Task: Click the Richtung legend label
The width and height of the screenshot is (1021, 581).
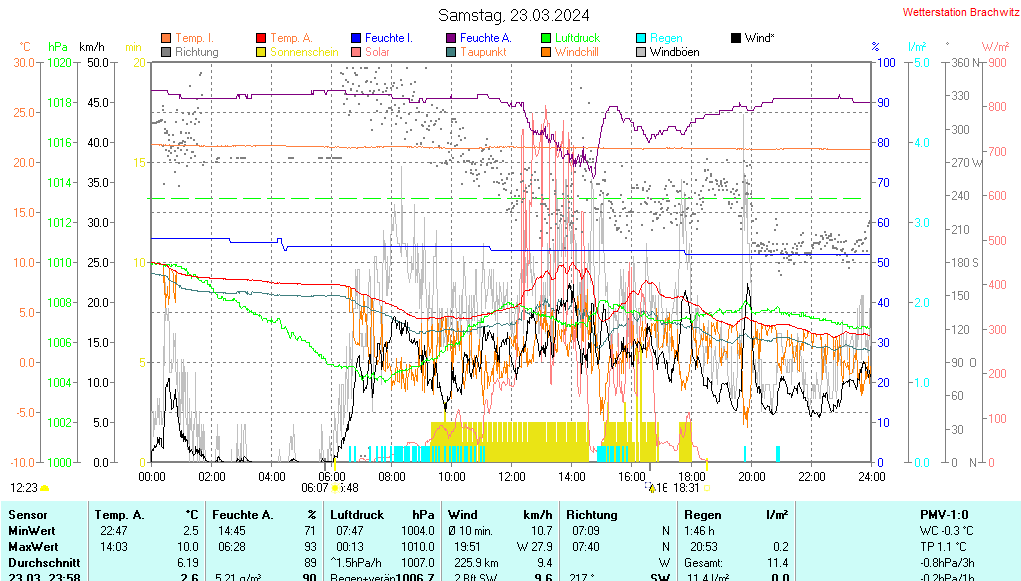Action: tap(196, 52)
